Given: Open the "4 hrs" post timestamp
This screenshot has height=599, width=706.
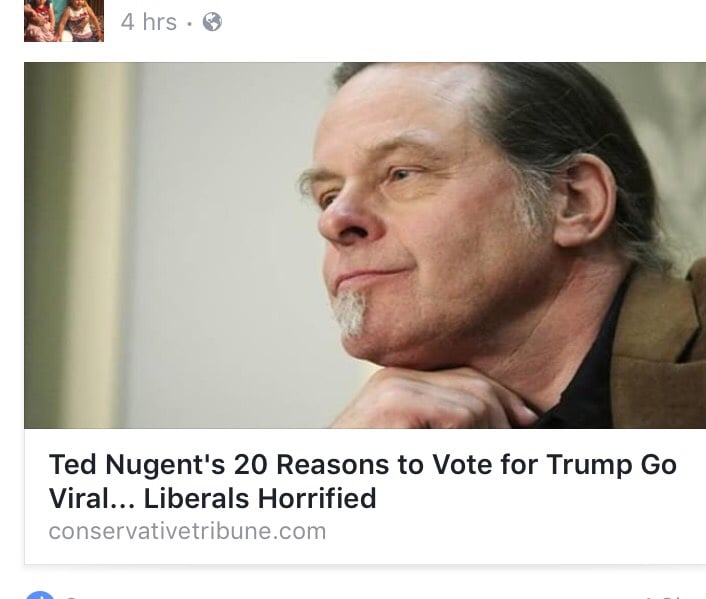Looking at the screenshot, I should tap(149, 22).
